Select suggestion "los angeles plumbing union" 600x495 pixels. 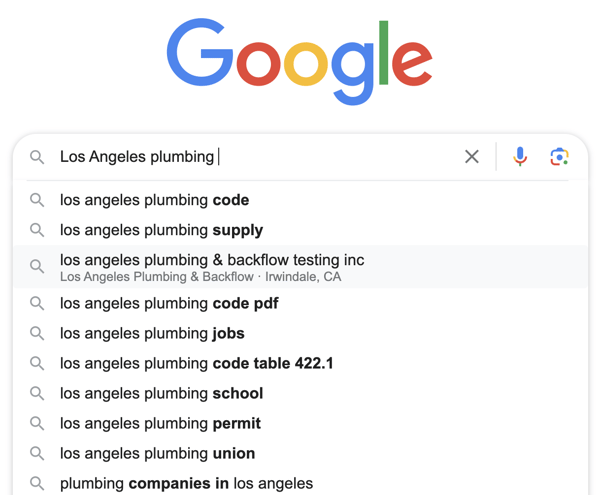coord(157,453)
